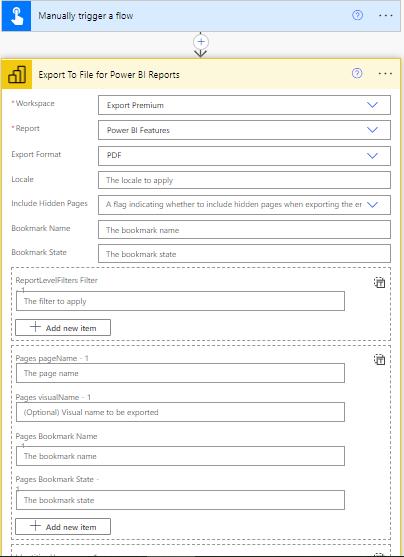Viewport: 404px width, 557px height.
Task: Click the manual trigger hand icon
Action: click(16, 16)
